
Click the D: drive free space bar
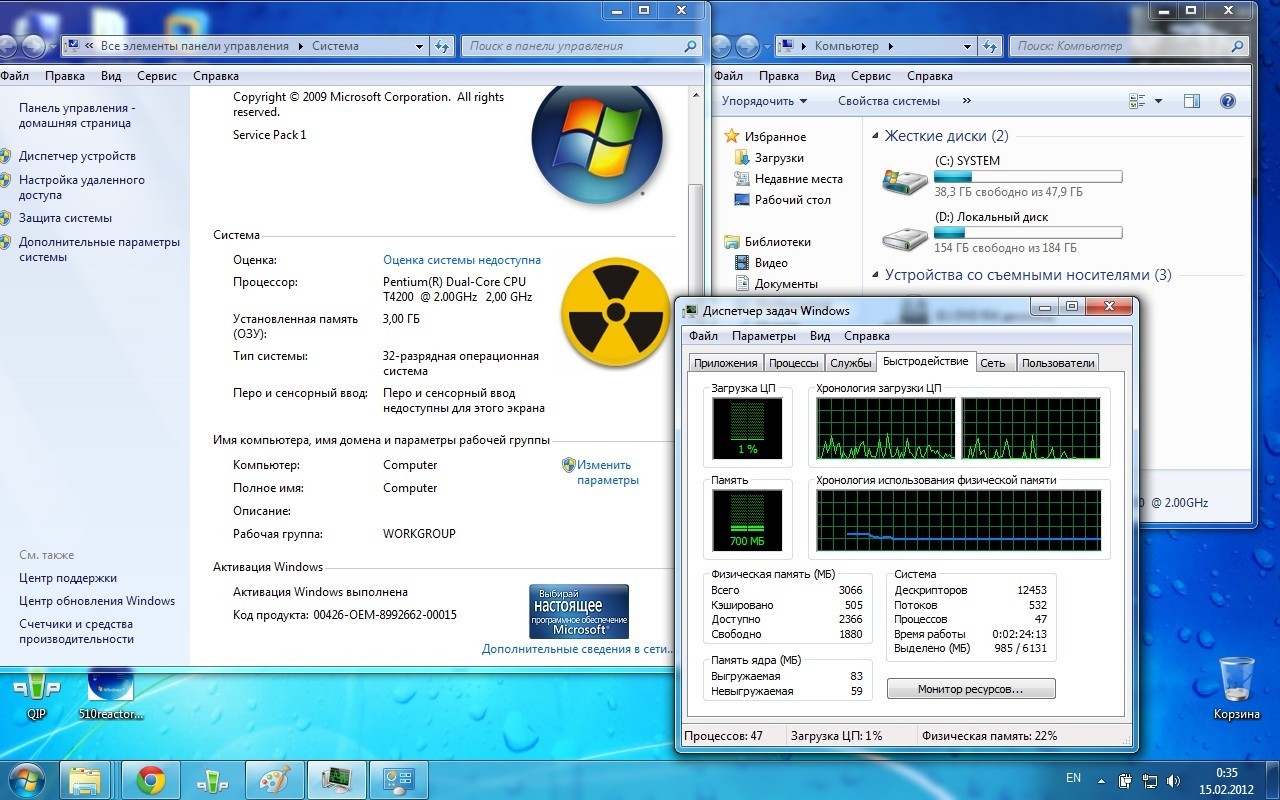[1028, 232]
